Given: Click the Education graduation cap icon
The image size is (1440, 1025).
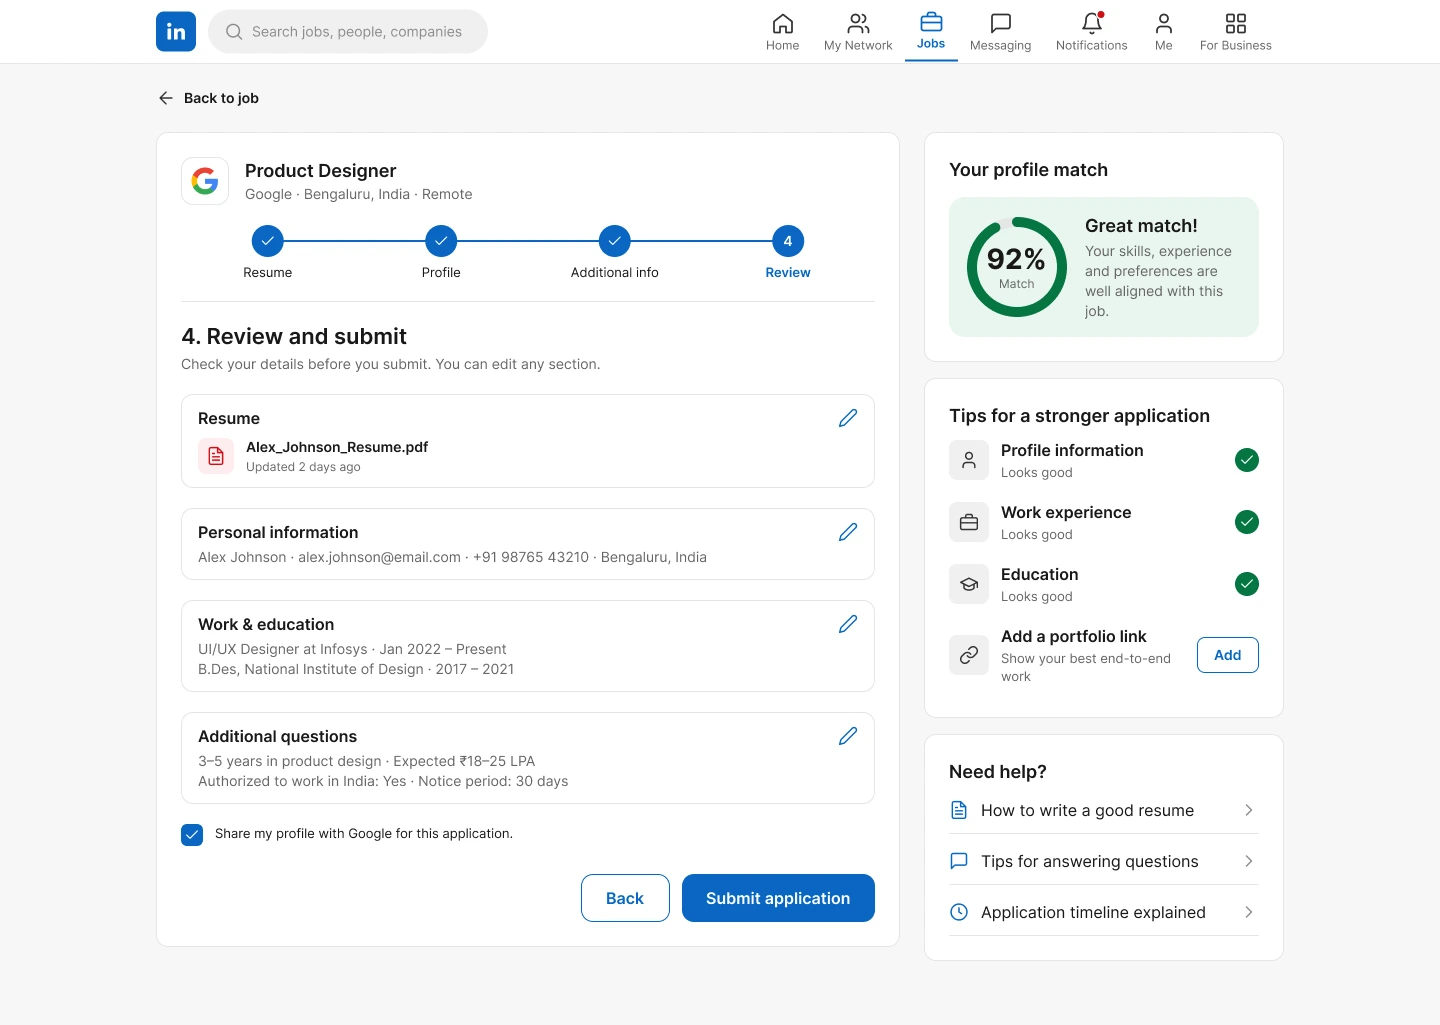Looking at the screenshot, I should click(969, 584).
